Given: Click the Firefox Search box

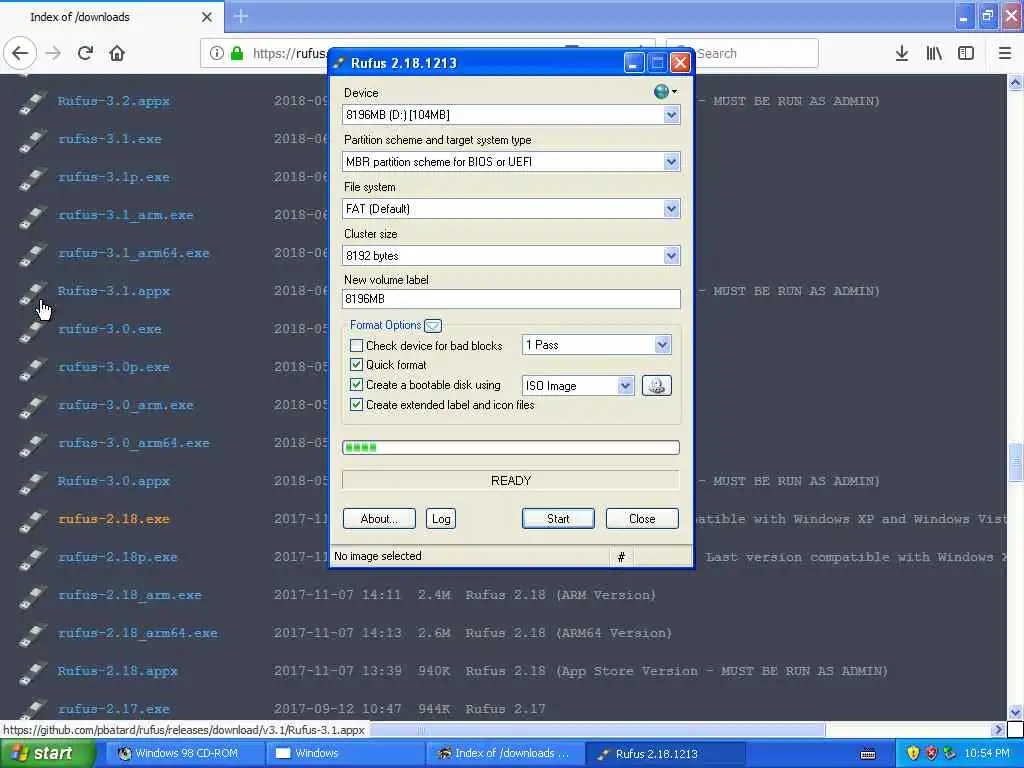Looking at the screenshot, I should pyautogui.click(x=742, y=53).
